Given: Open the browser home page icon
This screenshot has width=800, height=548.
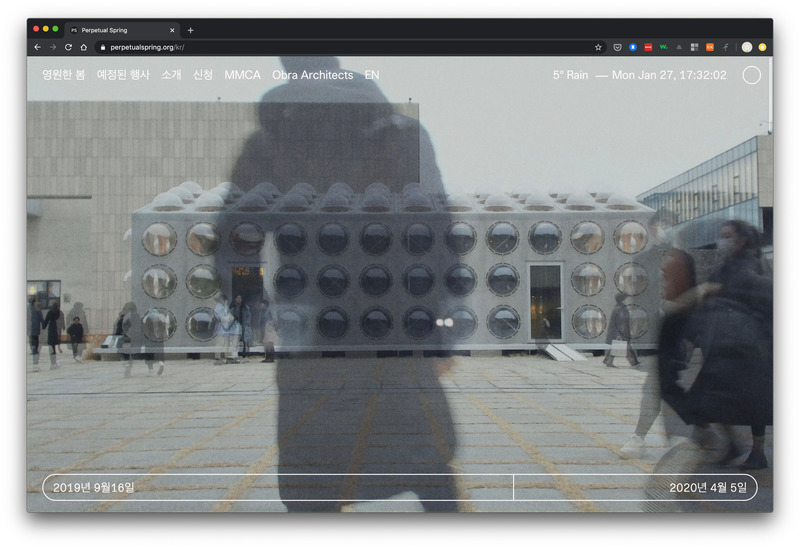Looking at the screenshot, I should pos(84,47).
